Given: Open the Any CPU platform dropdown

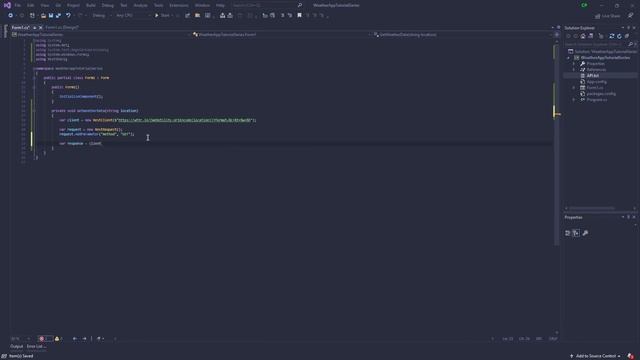Looking at the screenshot, I should click(133, 16).
